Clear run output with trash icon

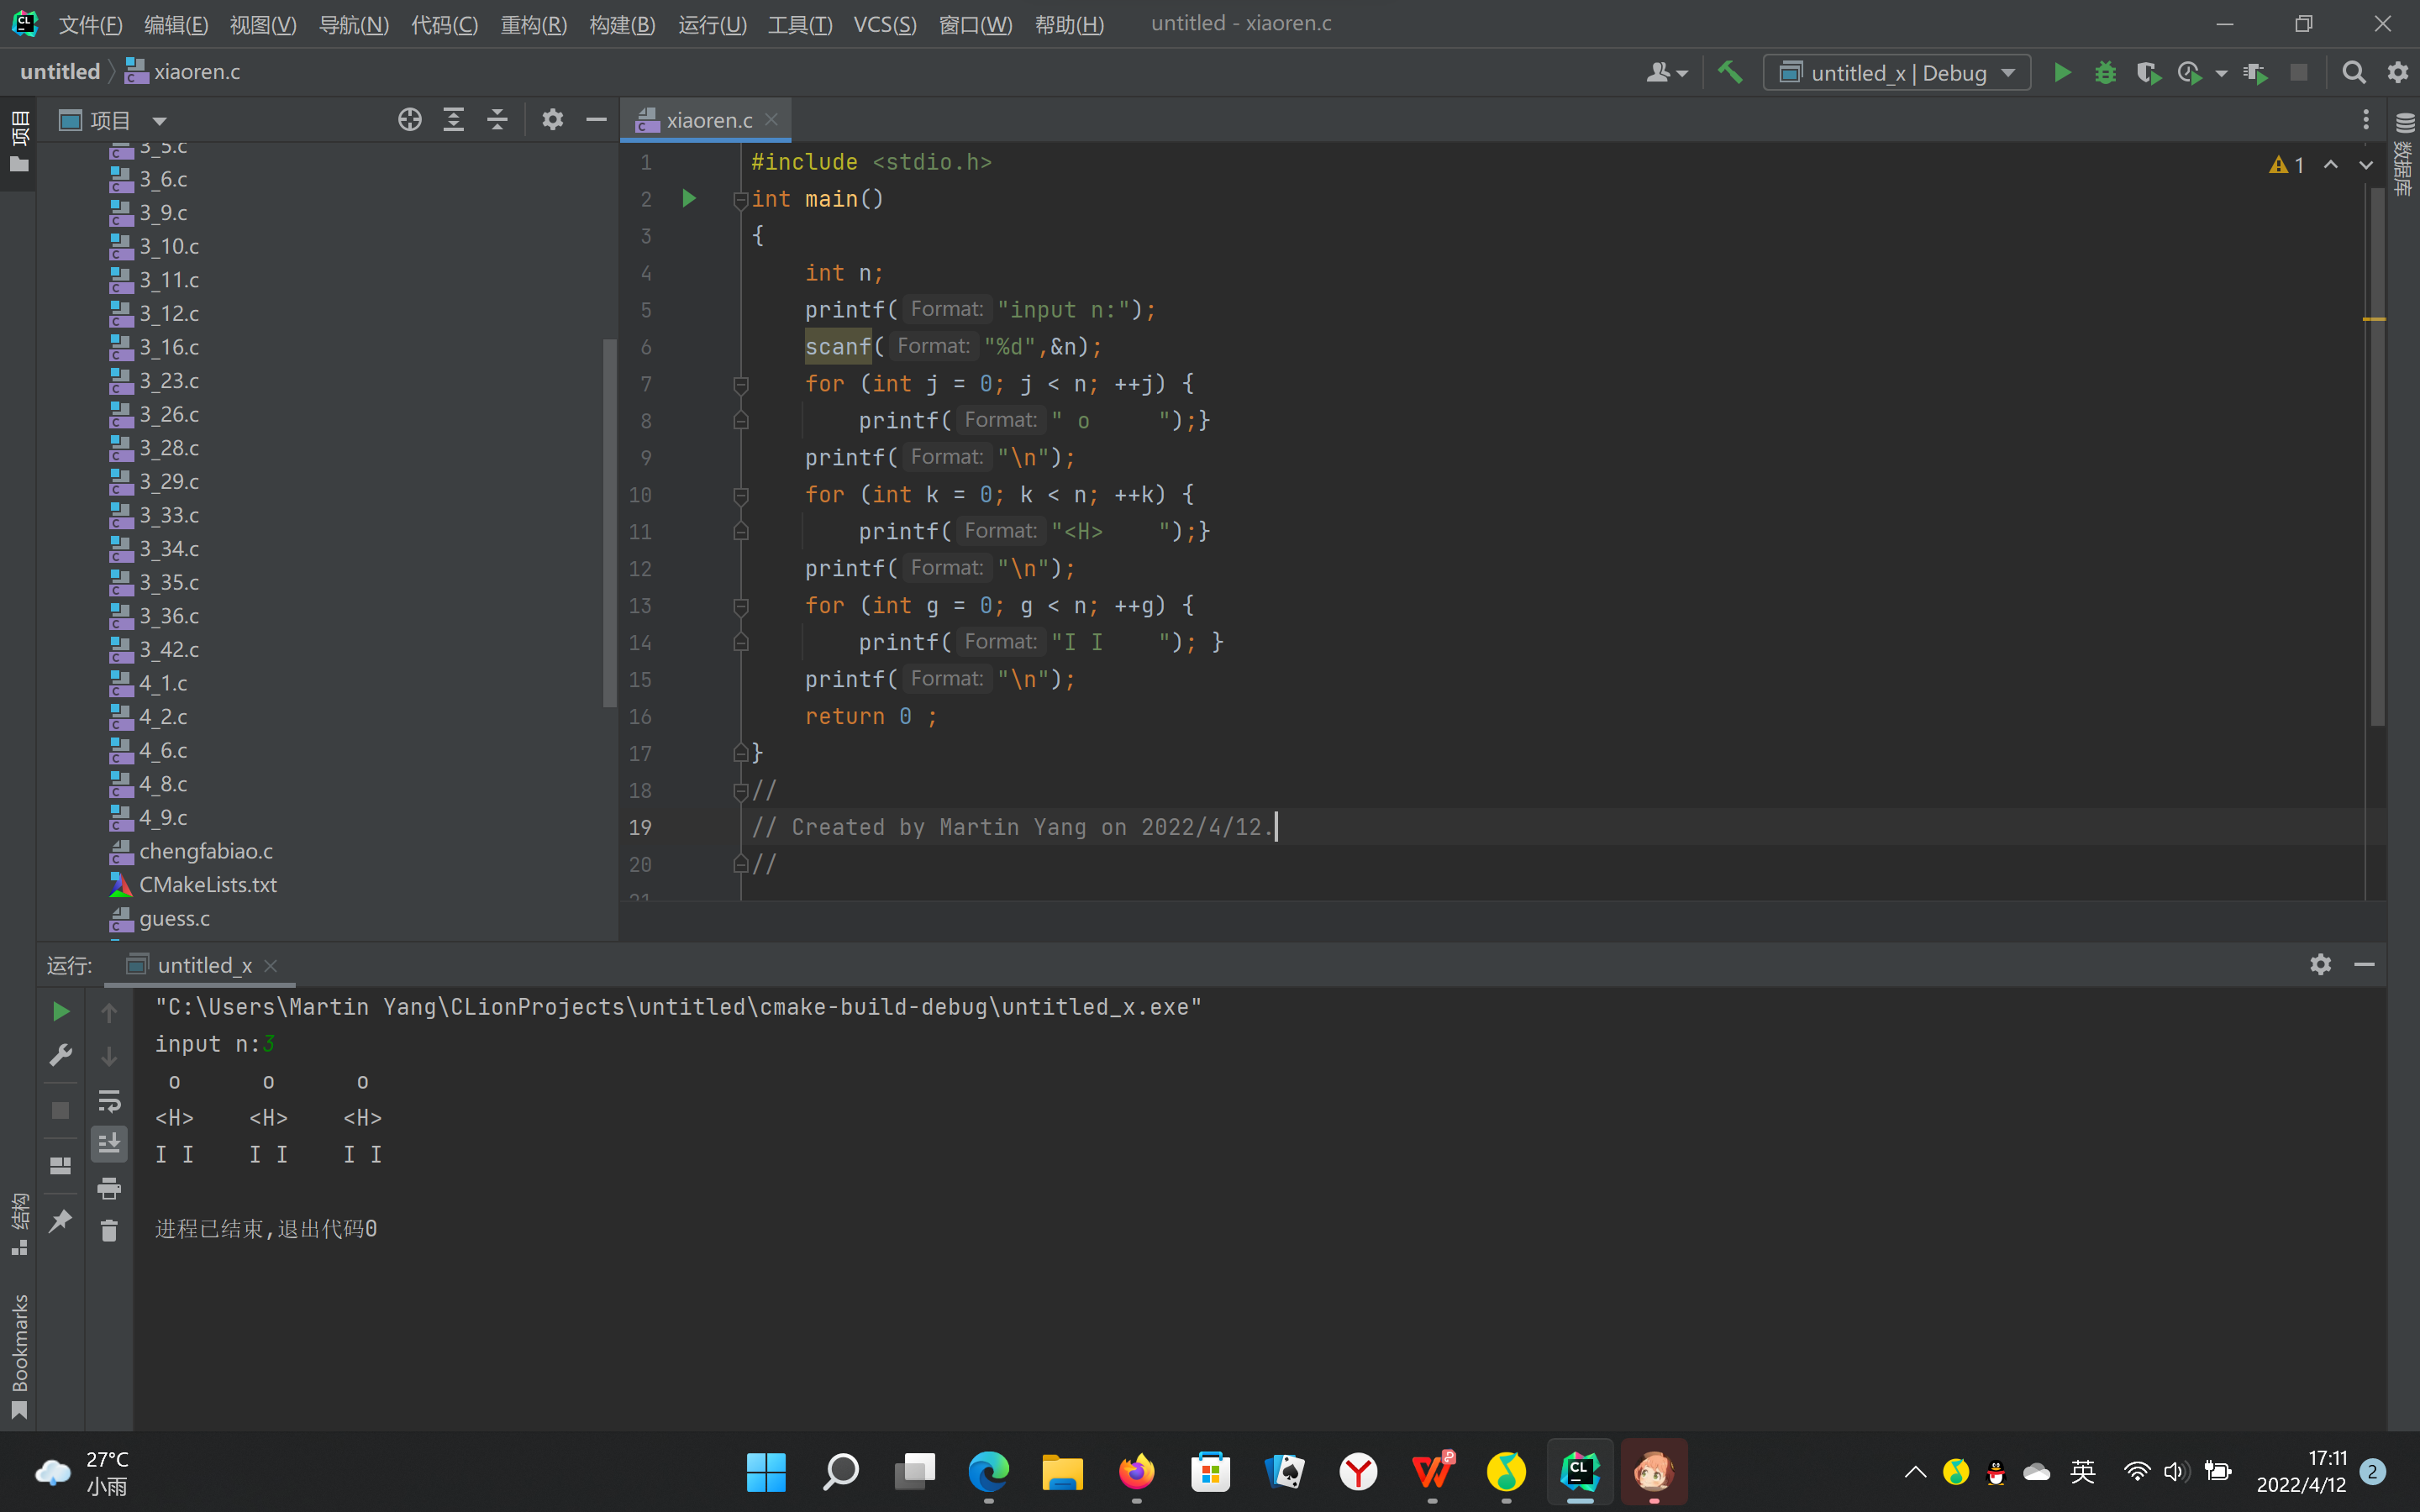[x=109, y=1230]
